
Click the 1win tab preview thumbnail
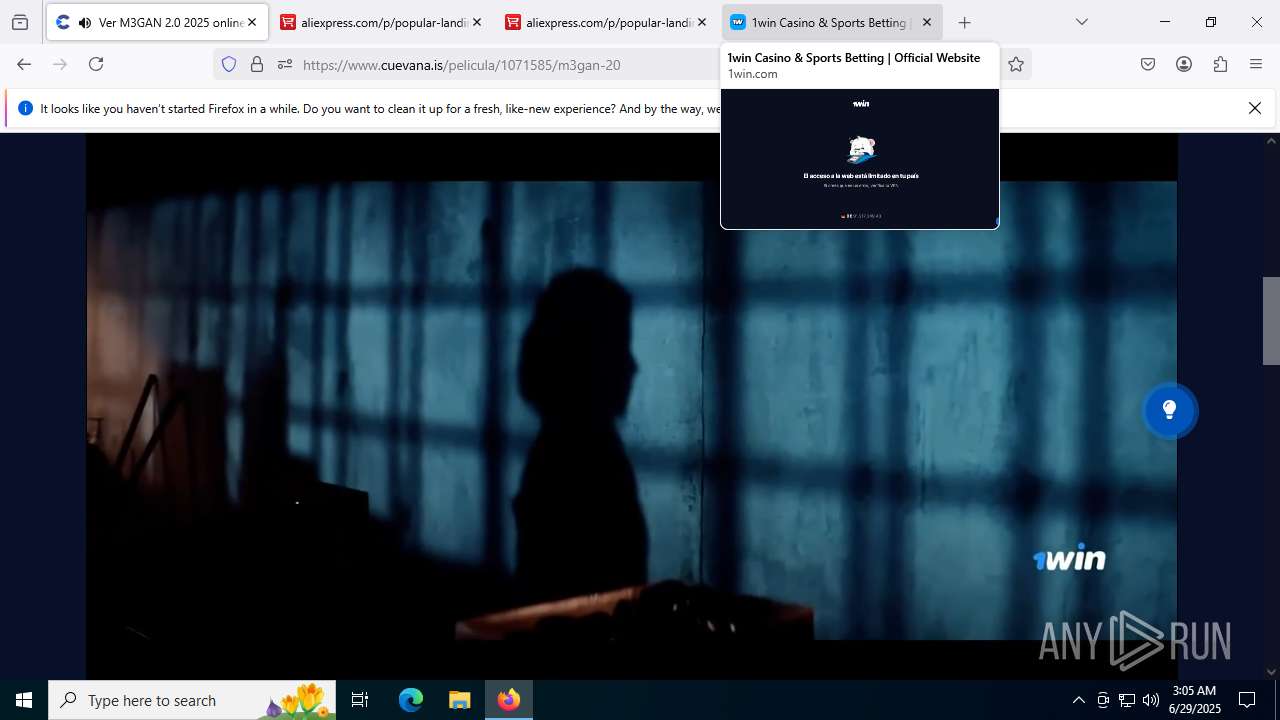[x=860, y=158]
